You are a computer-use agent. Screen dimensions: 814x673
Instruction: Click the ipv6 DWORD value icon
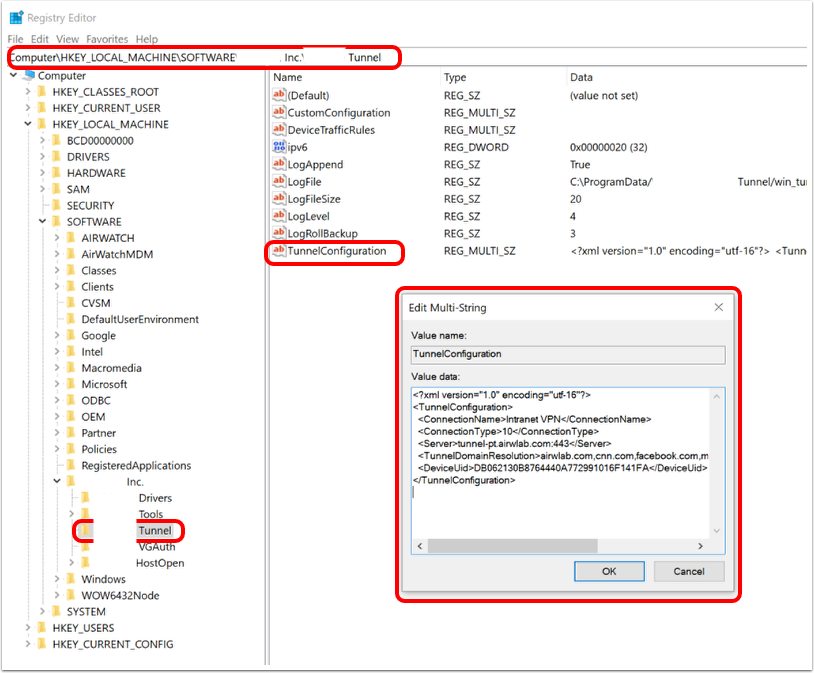(x=279, y=147)
